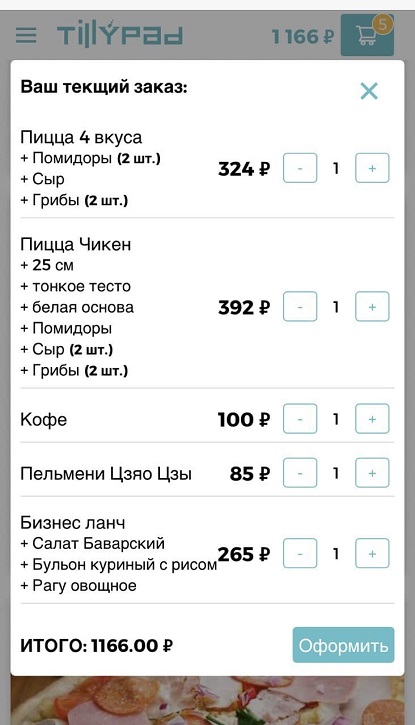415x725 pixels.
Task: Select the Бизнес ланч item name
Action: pos(73,522)
